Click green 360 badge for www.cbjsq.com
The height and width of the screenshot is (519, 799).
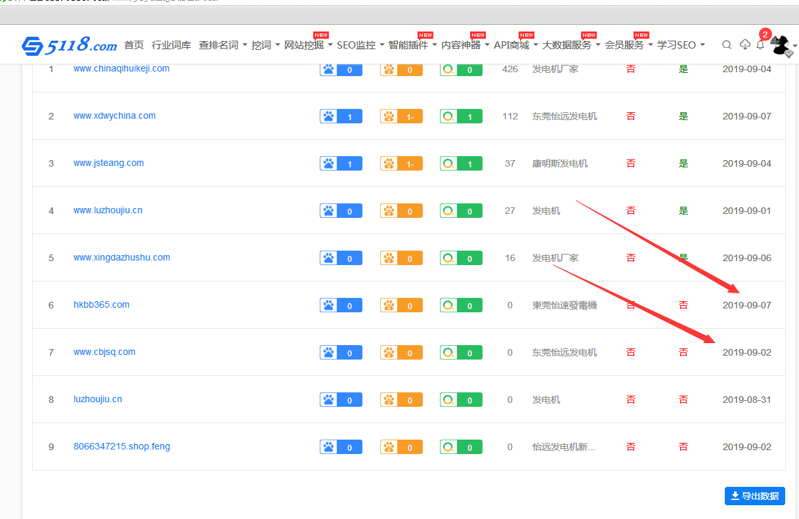click(461, 352)
